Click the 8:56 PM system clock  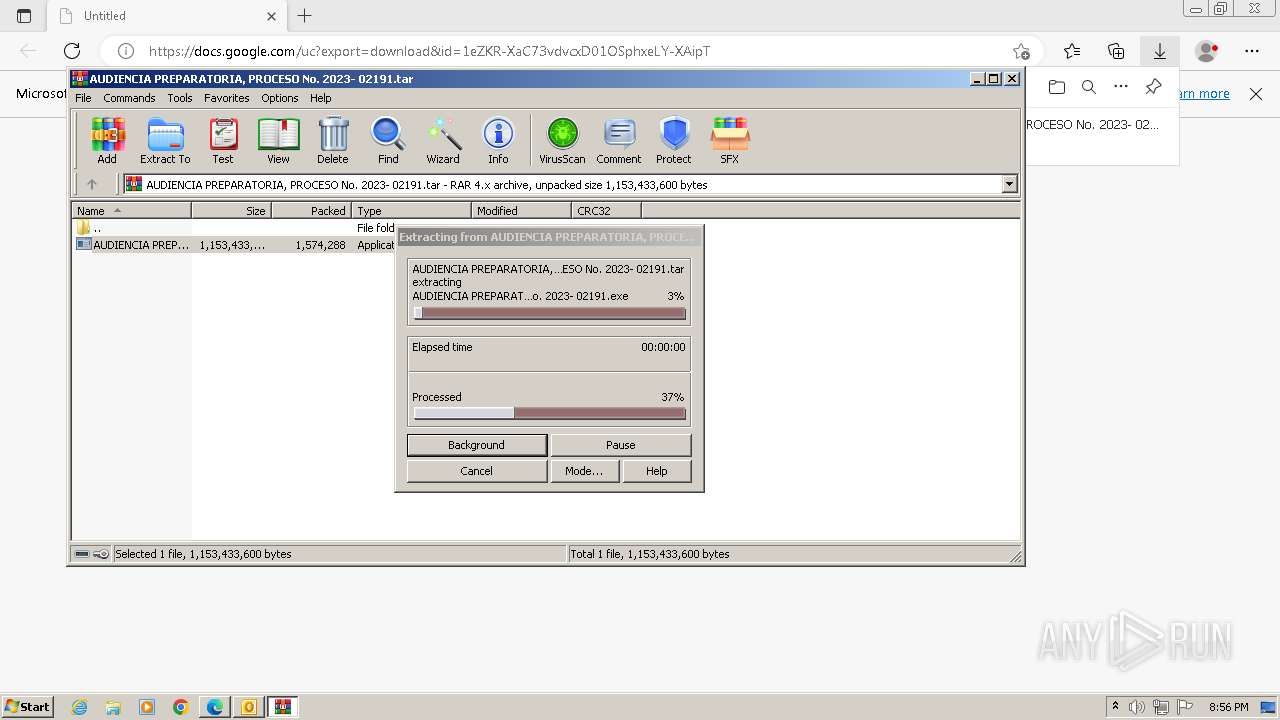(1229, 707)
